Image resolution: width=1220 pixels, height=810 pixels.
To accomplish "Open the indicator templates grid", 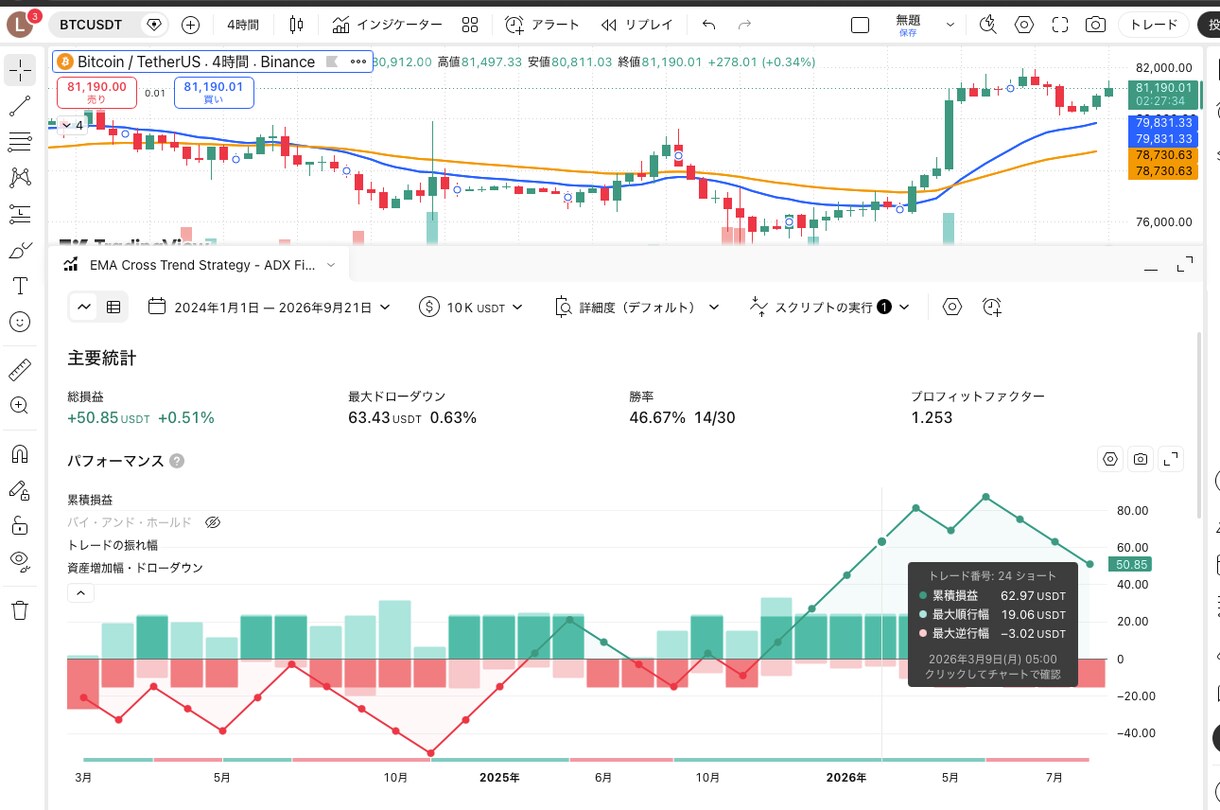I will (470, 24).
